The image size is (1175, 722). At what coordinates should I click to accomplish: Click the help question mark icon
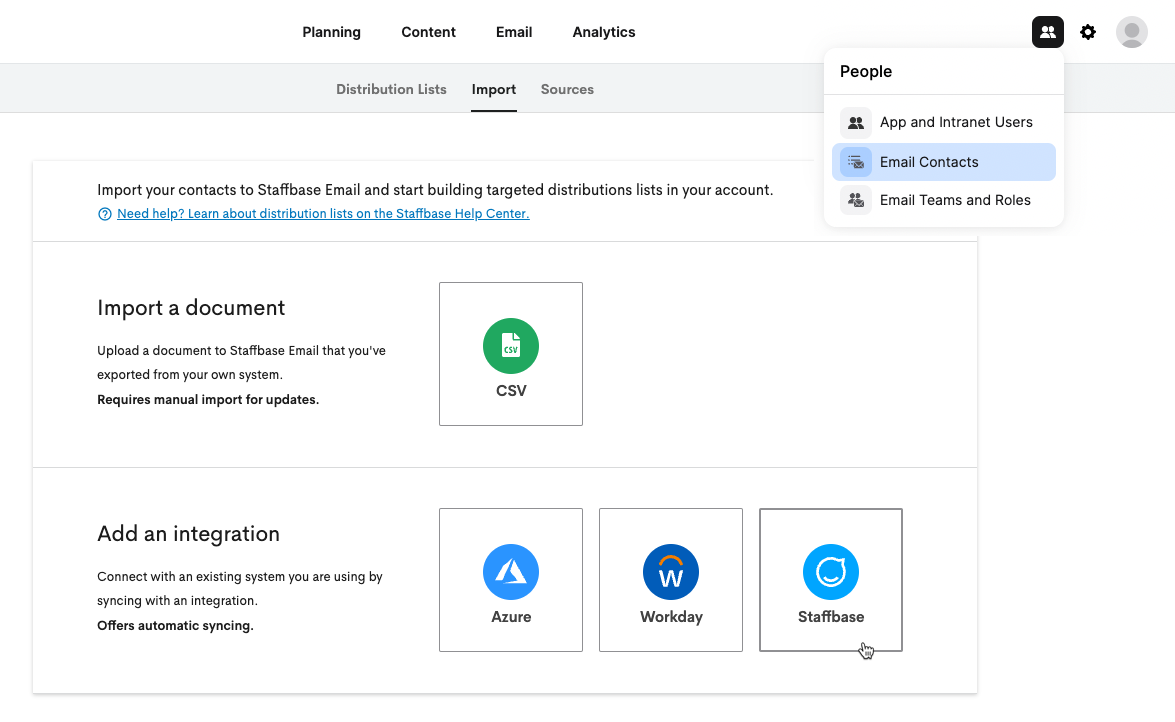(x=105, y=214)
